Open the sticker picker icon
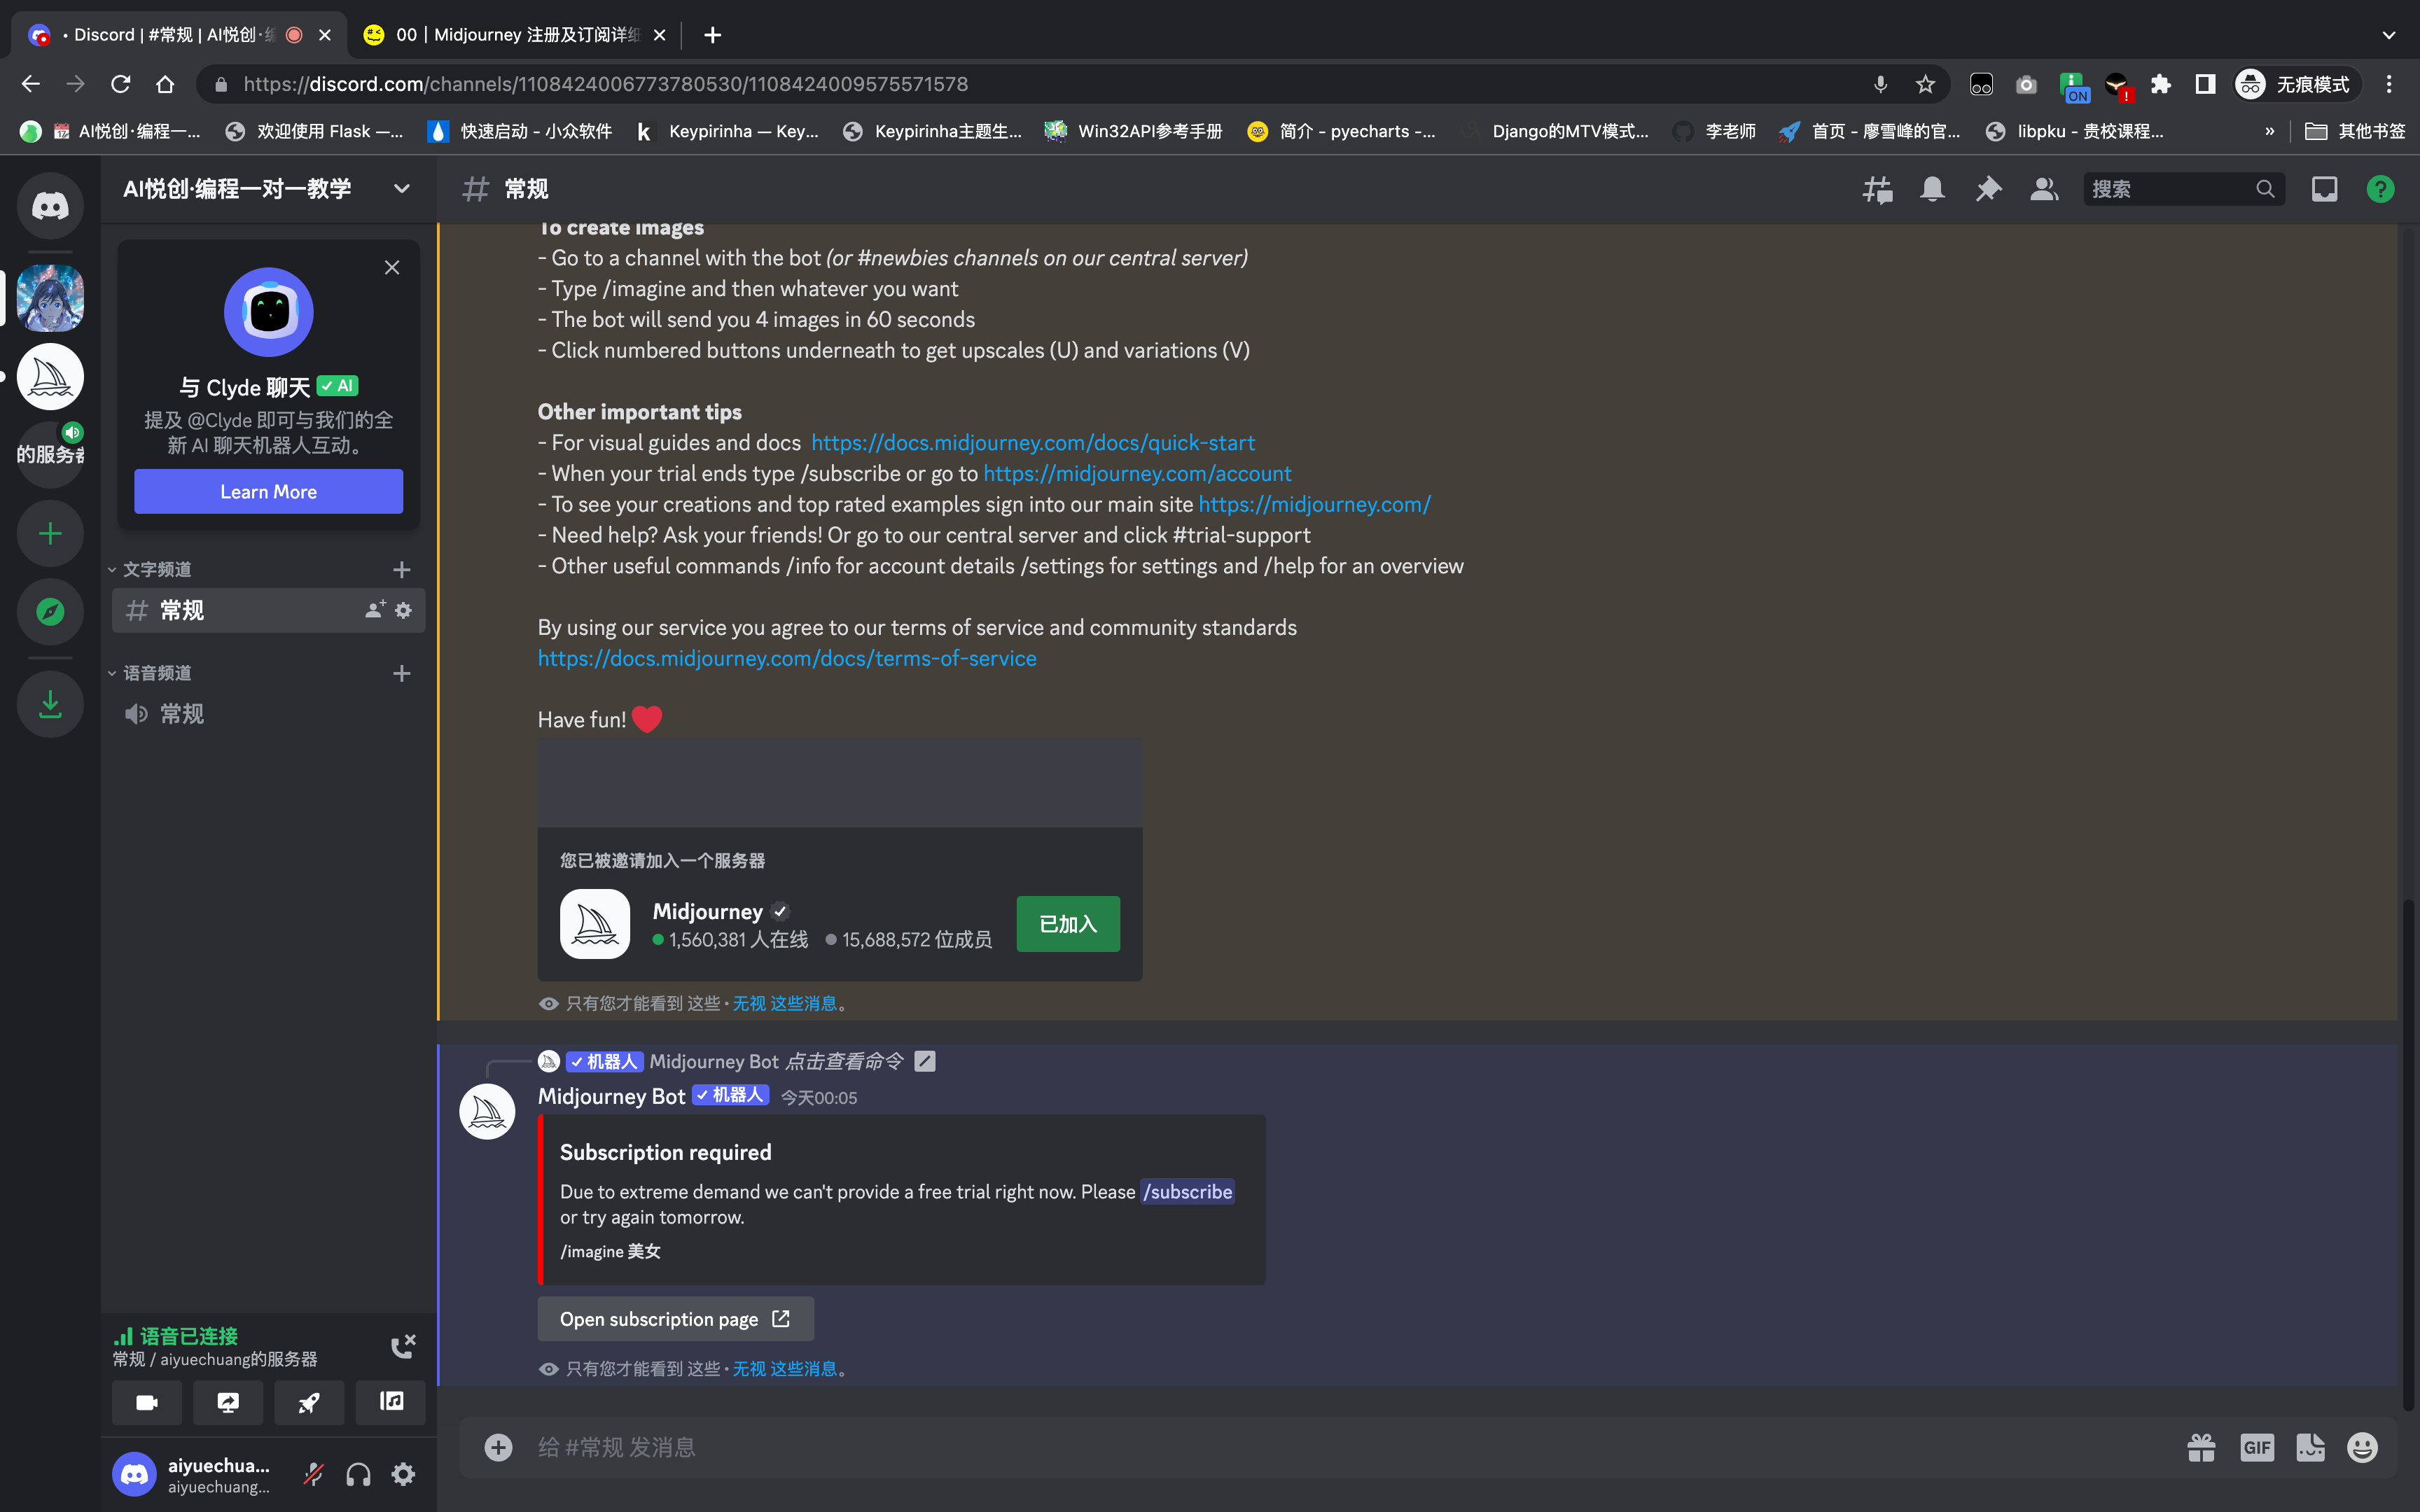This screenshot has height=1512, width=2420. pos(2310,1447)
